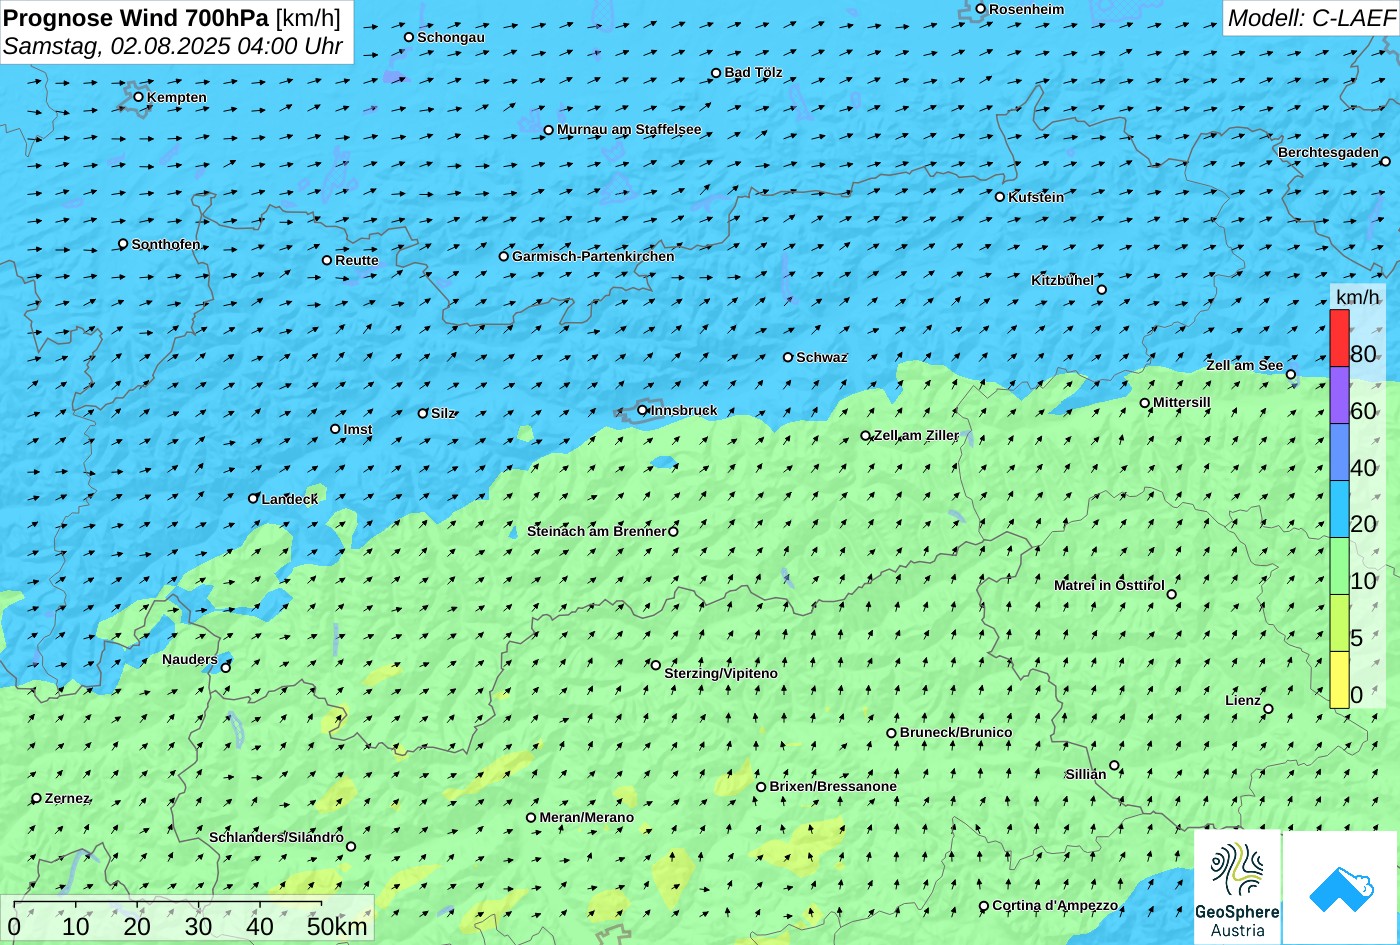1400x945 pixels.
Task: Click the cyan 20 km/h legend swatch
Action: pyautogui.click(x=1339, y=509)
